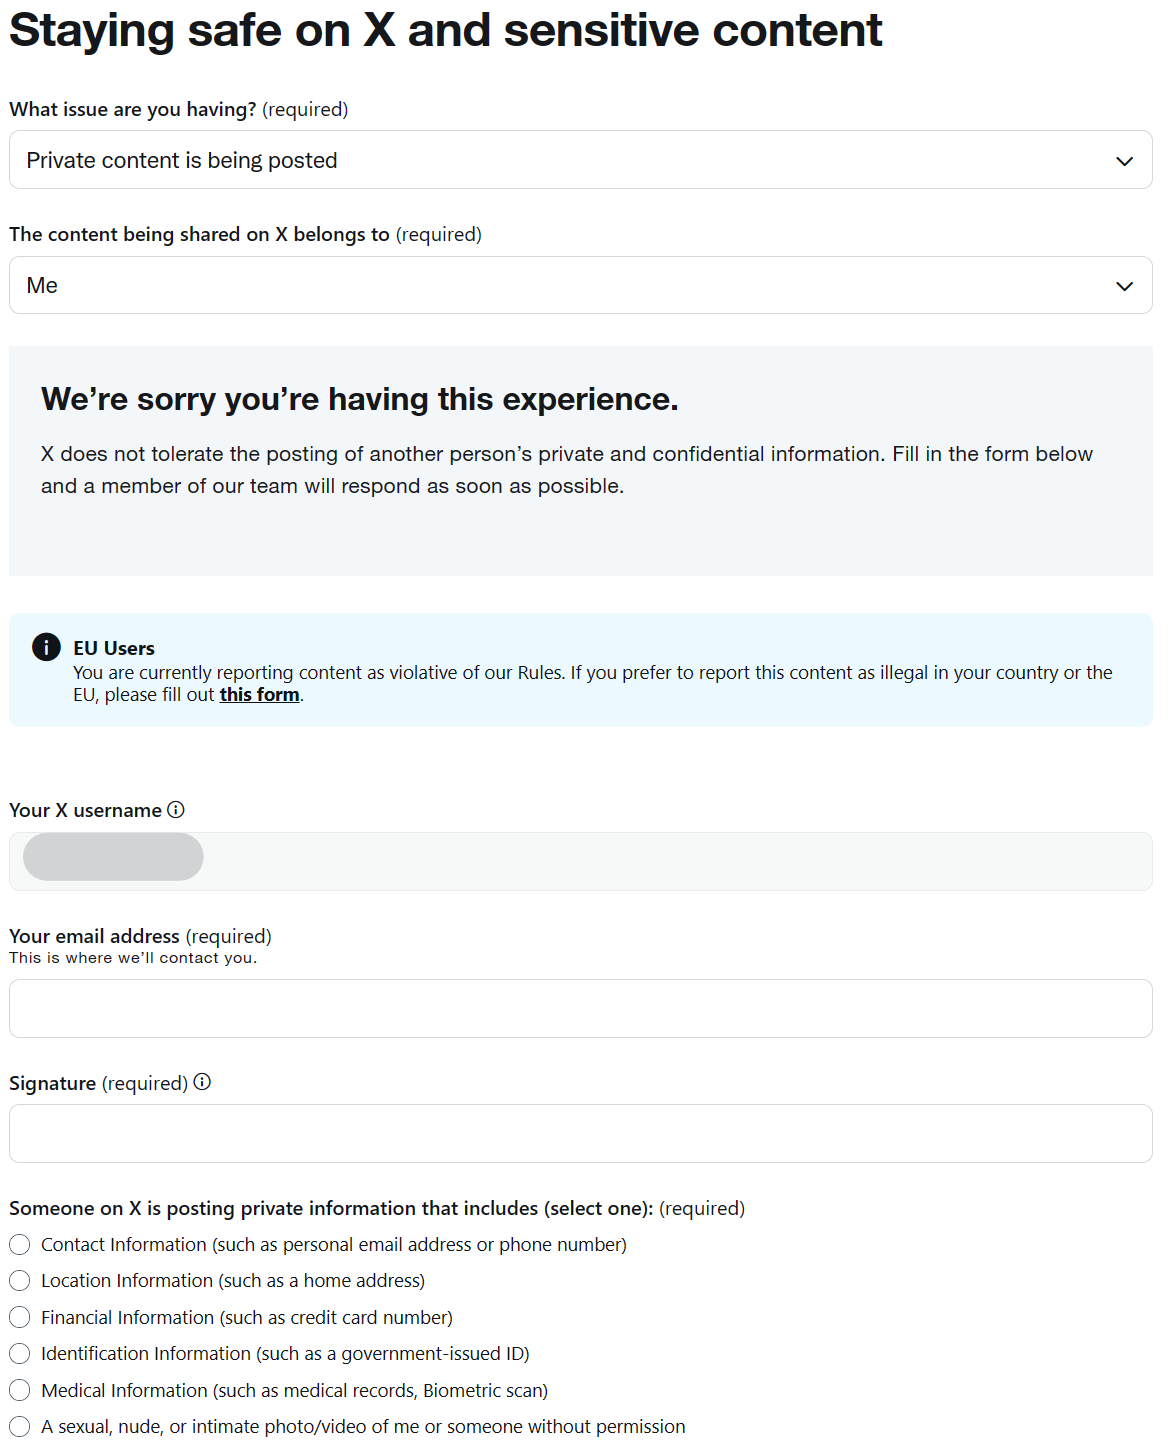Choose Financial Information as the private info type
The height and width of the screenshot is (1450, 1172).
(19, 1317)
